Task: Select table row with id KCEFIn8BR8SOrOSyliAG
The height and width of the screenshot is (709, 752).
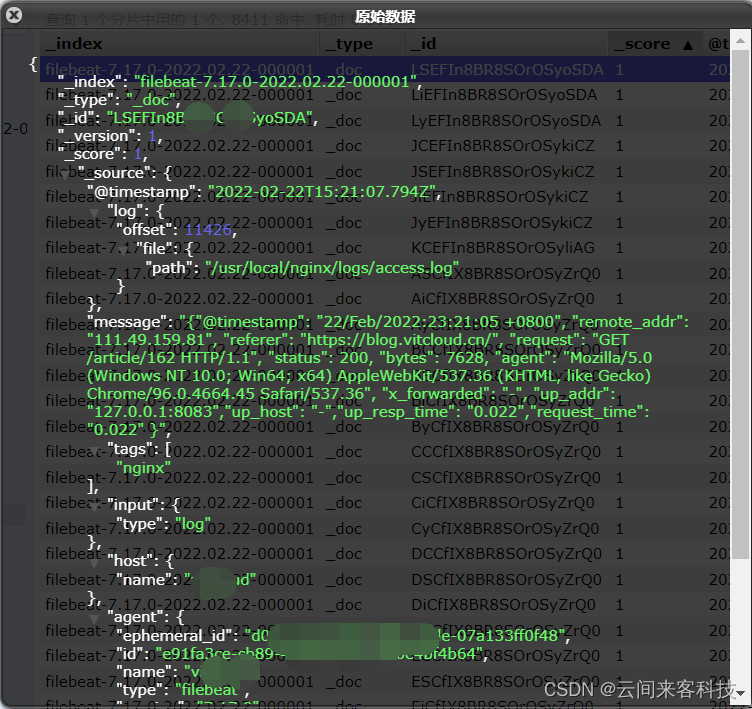Action: [x=385, y=248]
